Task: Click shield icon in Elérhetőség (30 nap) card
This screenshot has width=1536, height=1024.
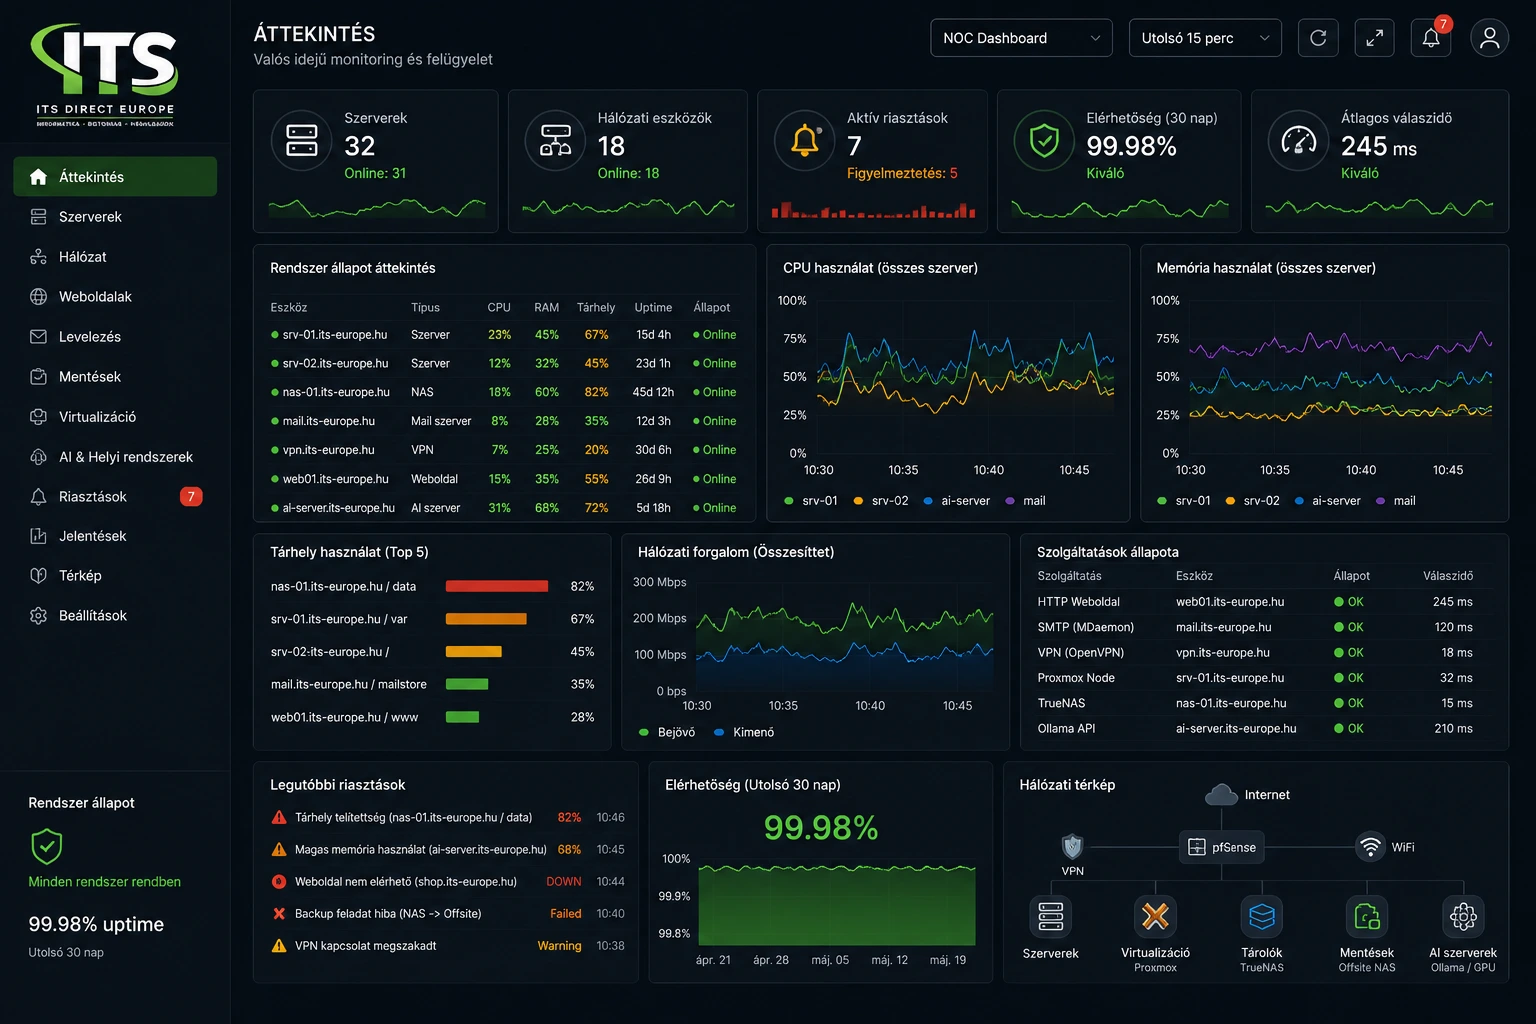Action: [1044, 141]
